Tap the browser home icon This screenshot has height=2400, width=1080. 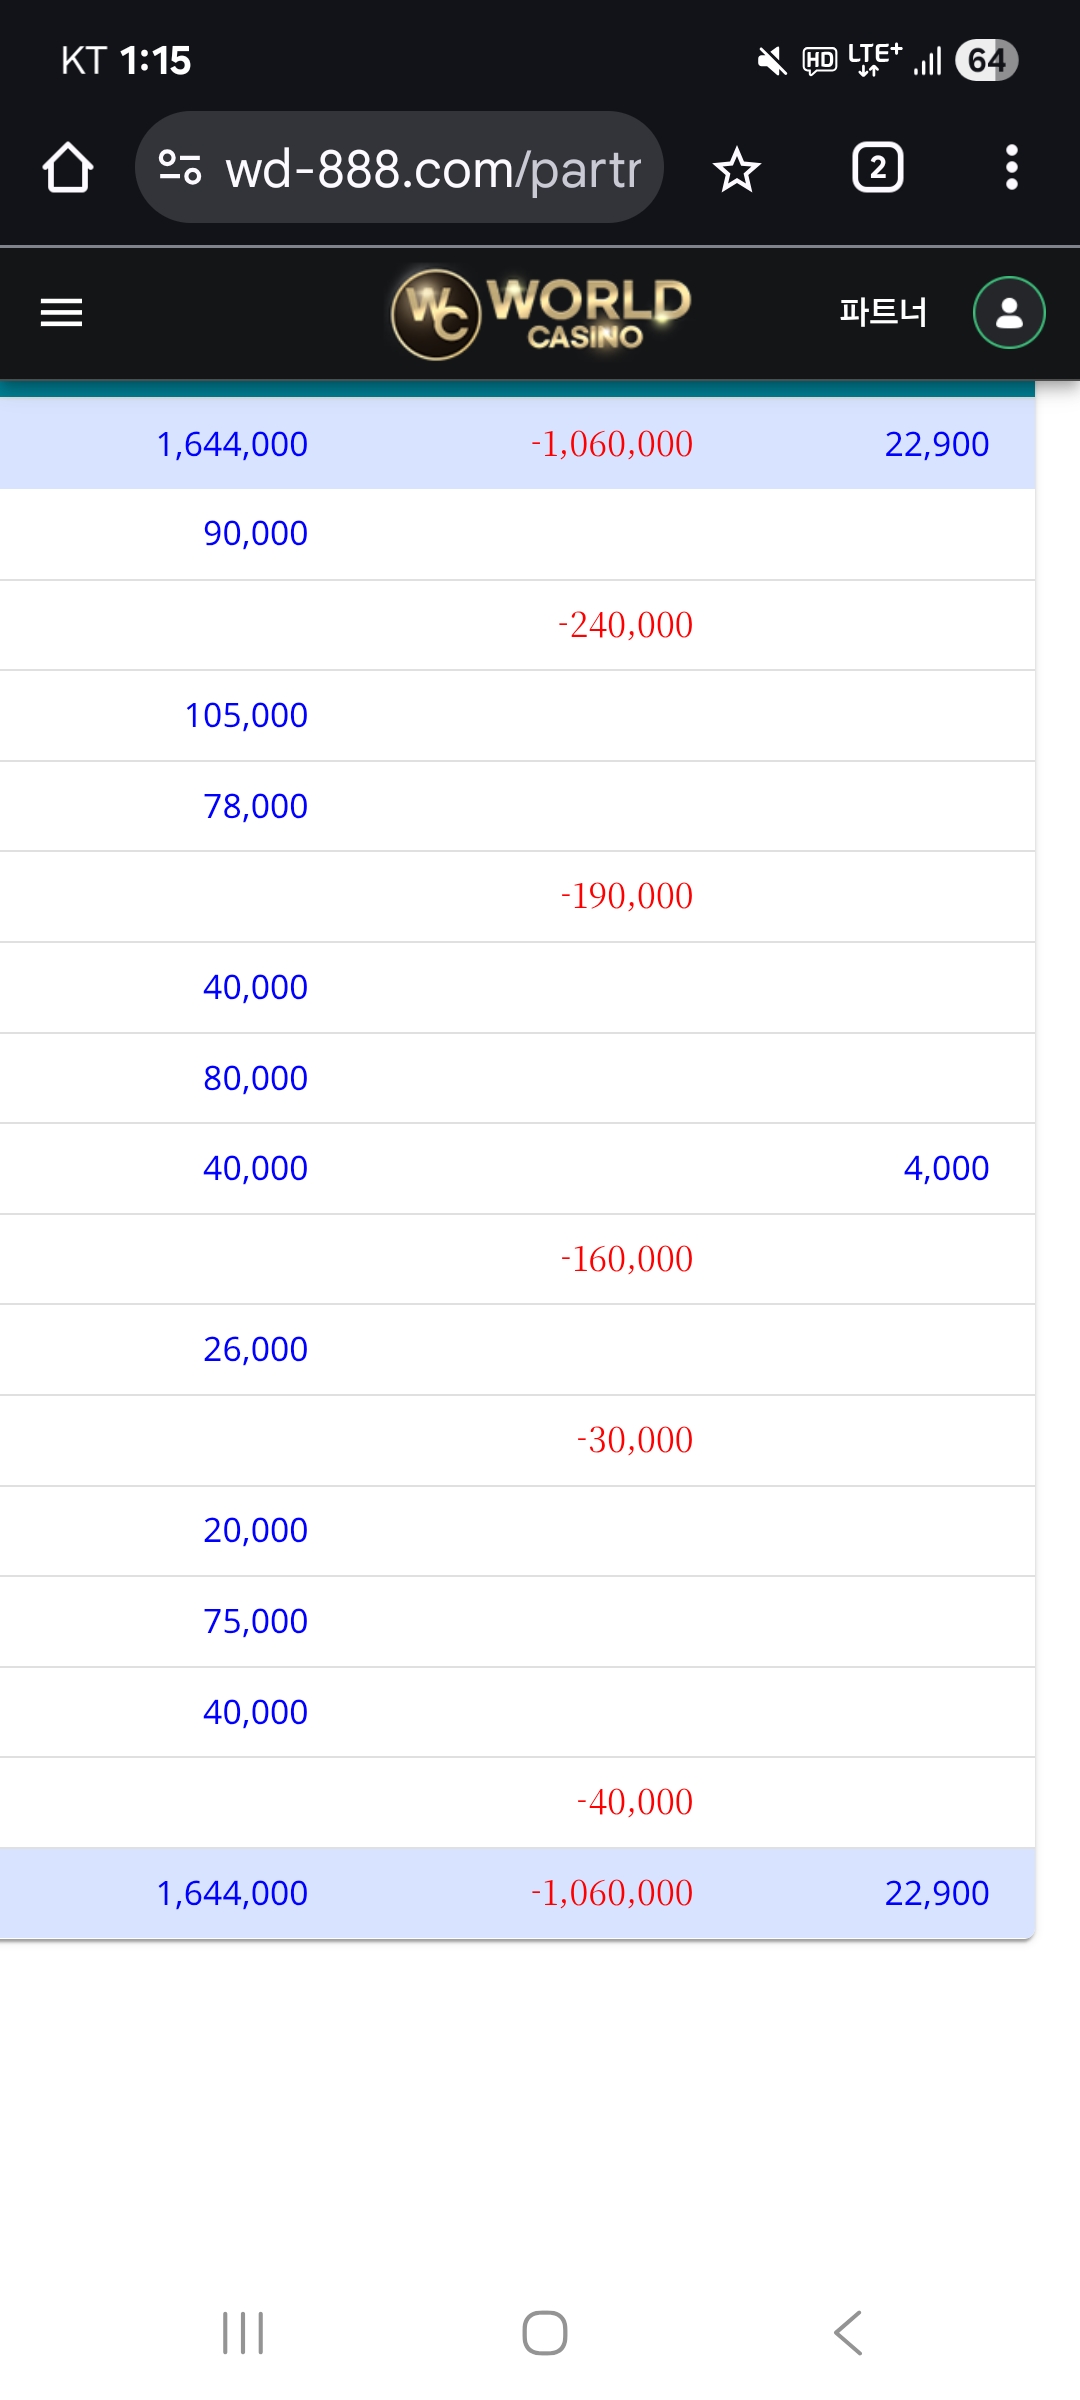(67, 168)
